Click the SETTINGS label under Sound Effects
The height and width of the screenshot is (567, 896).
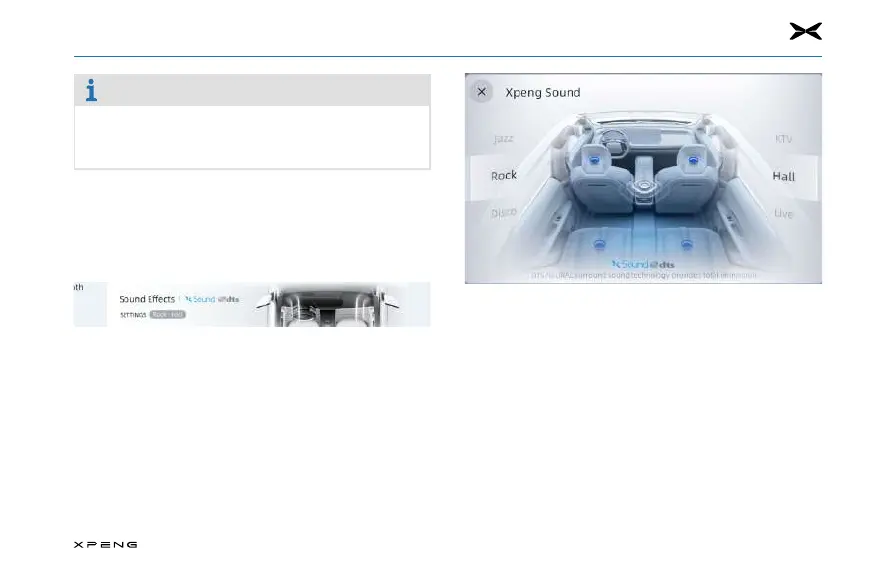click(x=133, y=315)
